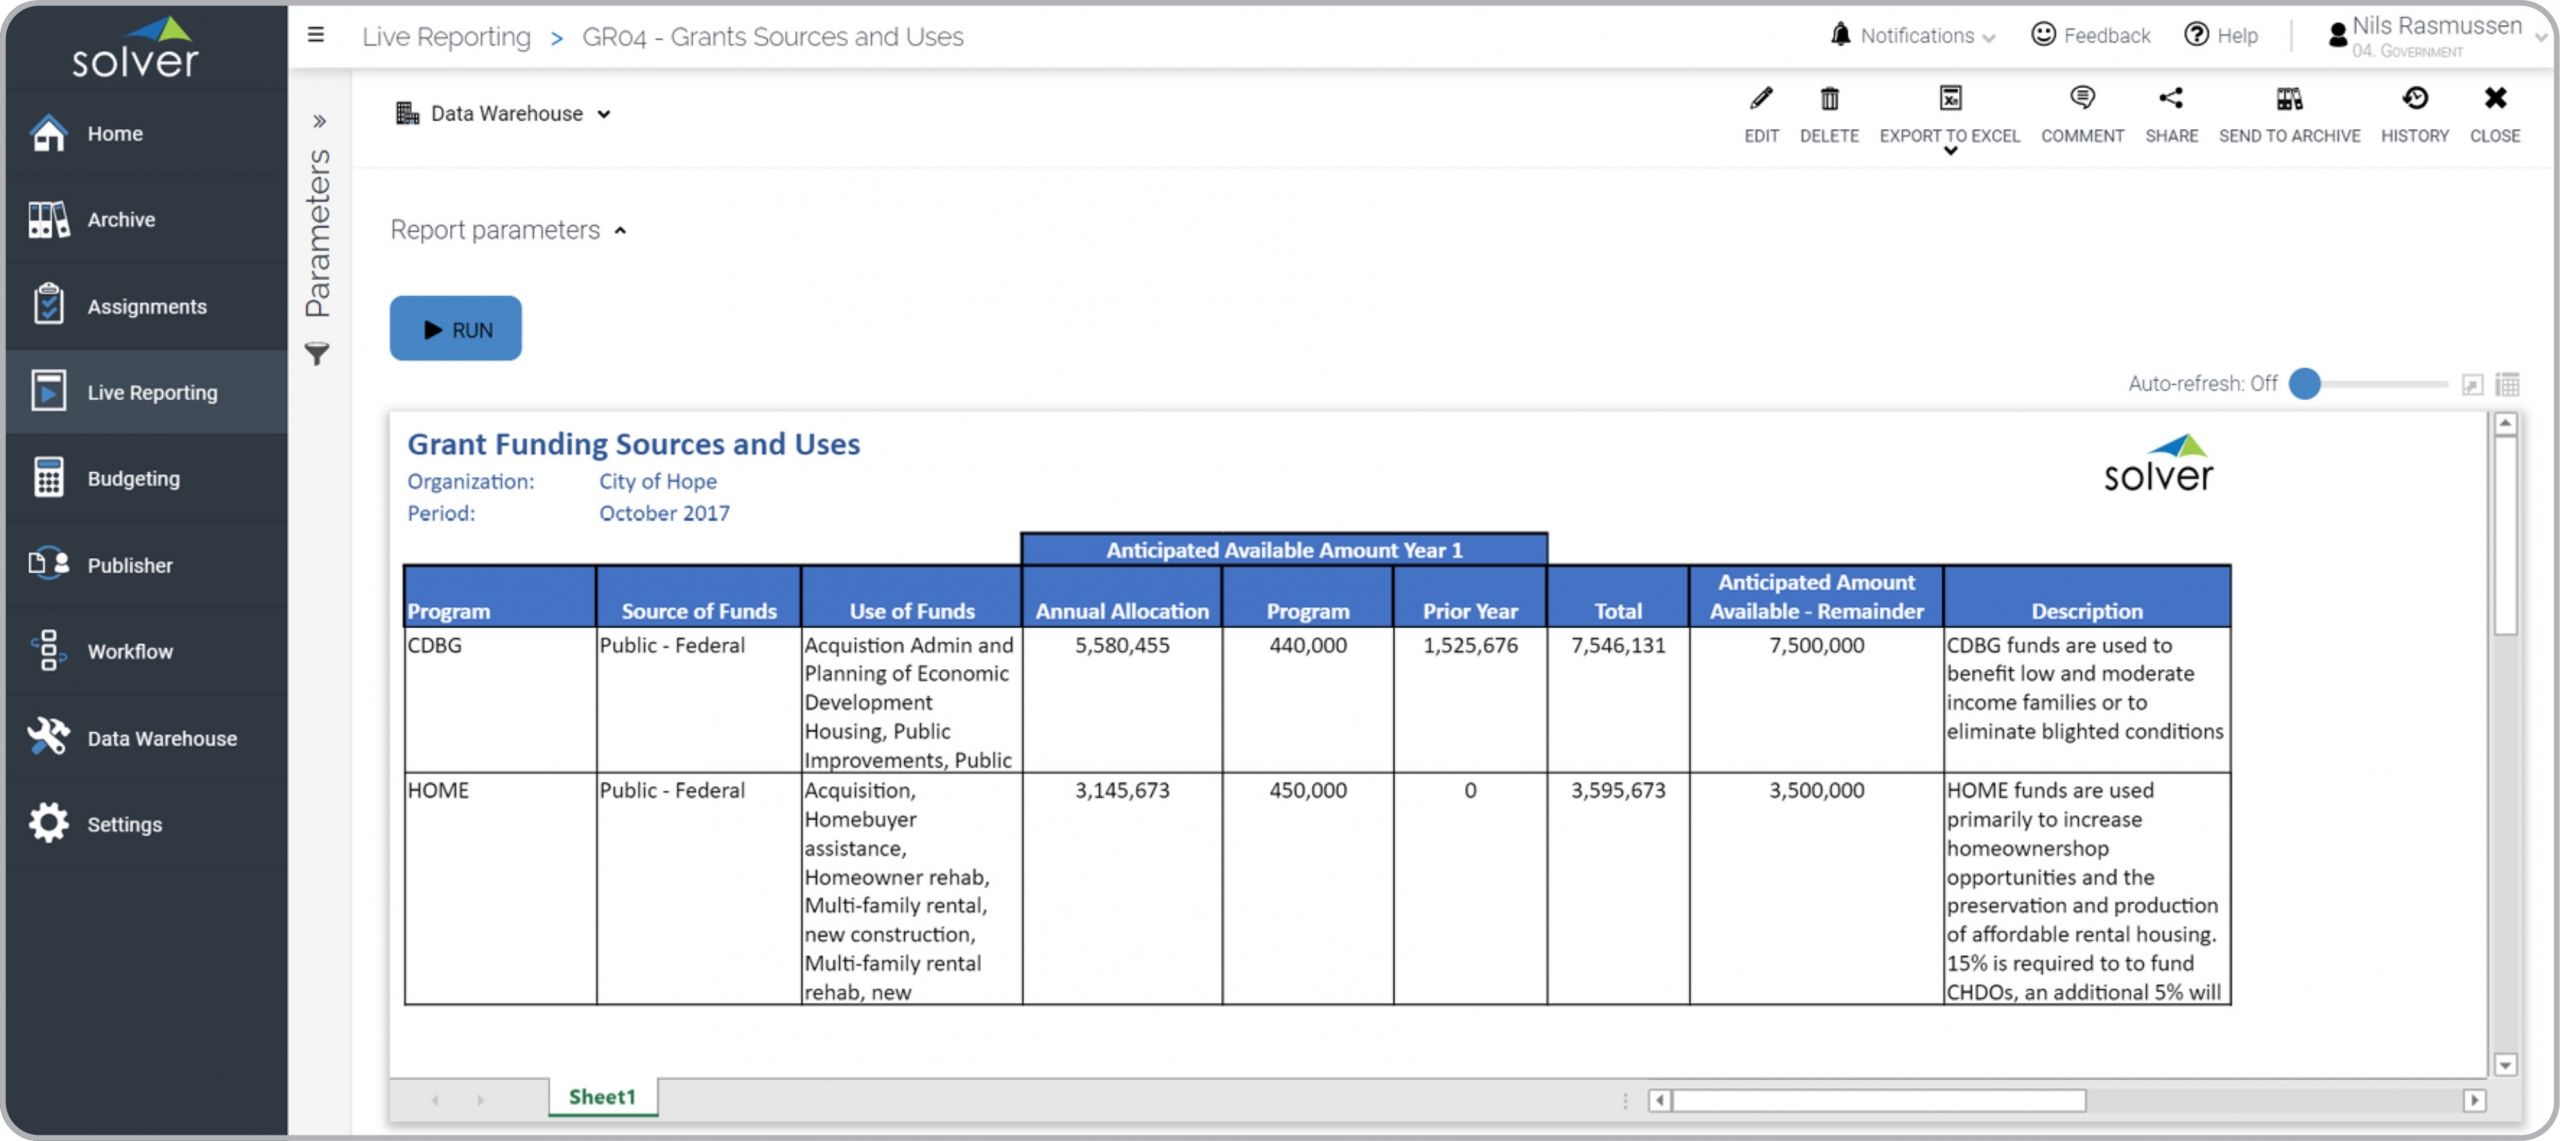Click the vertical scrollbar down arrow
The height and width of the screenshot is (1141, 2560).
point(2505,1065)
